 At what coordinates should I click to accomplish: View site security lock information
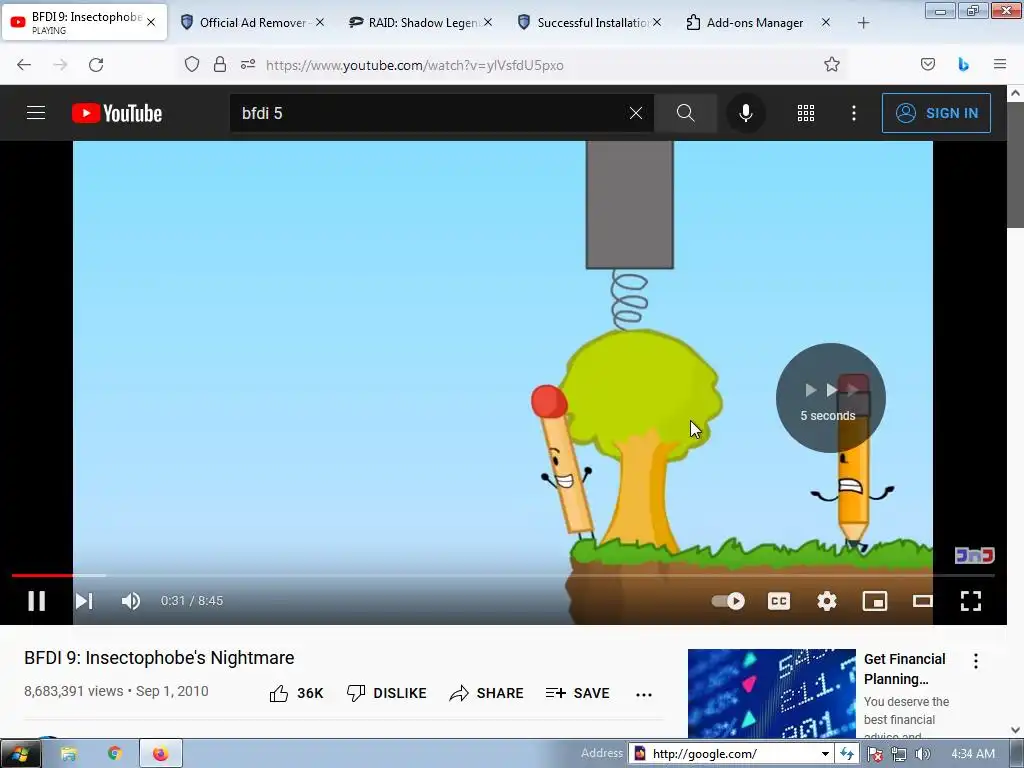click(220, 64)
